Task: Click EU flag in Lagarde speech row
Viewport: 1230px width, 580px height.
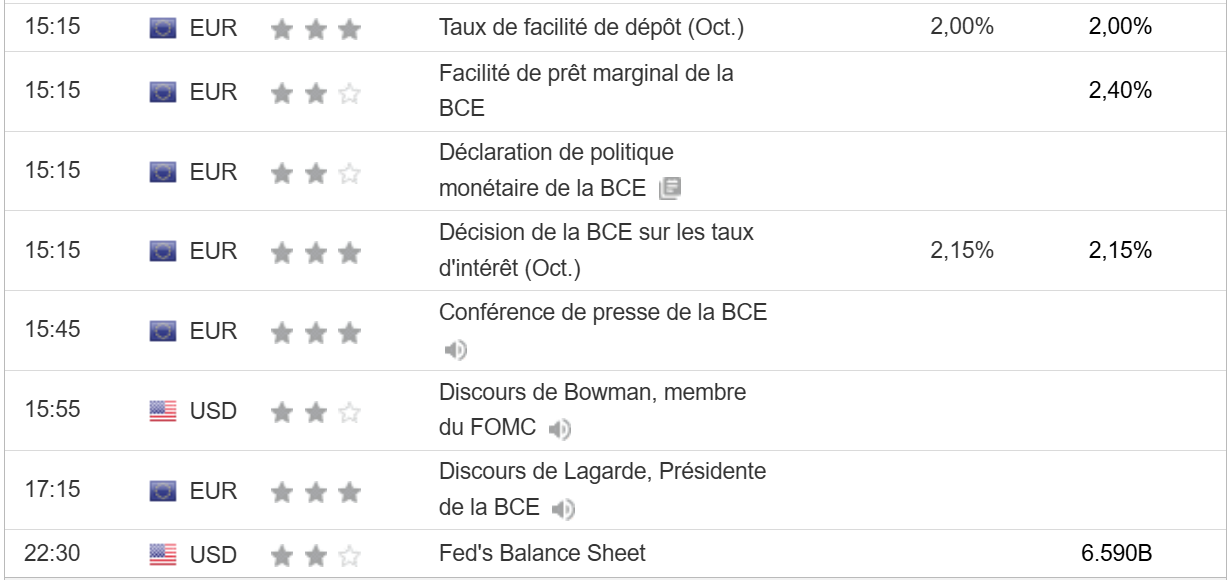Action: [x=162, y=491]
